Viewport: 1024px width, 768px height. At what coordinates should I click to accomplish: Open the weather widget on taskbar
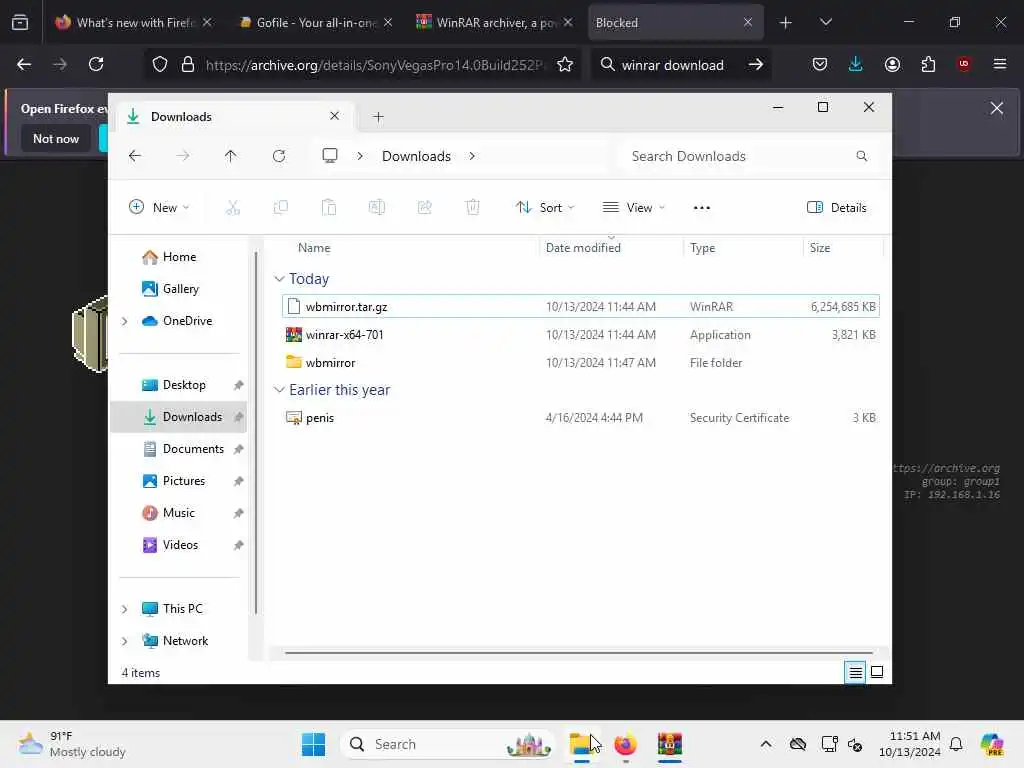[72, 744]
